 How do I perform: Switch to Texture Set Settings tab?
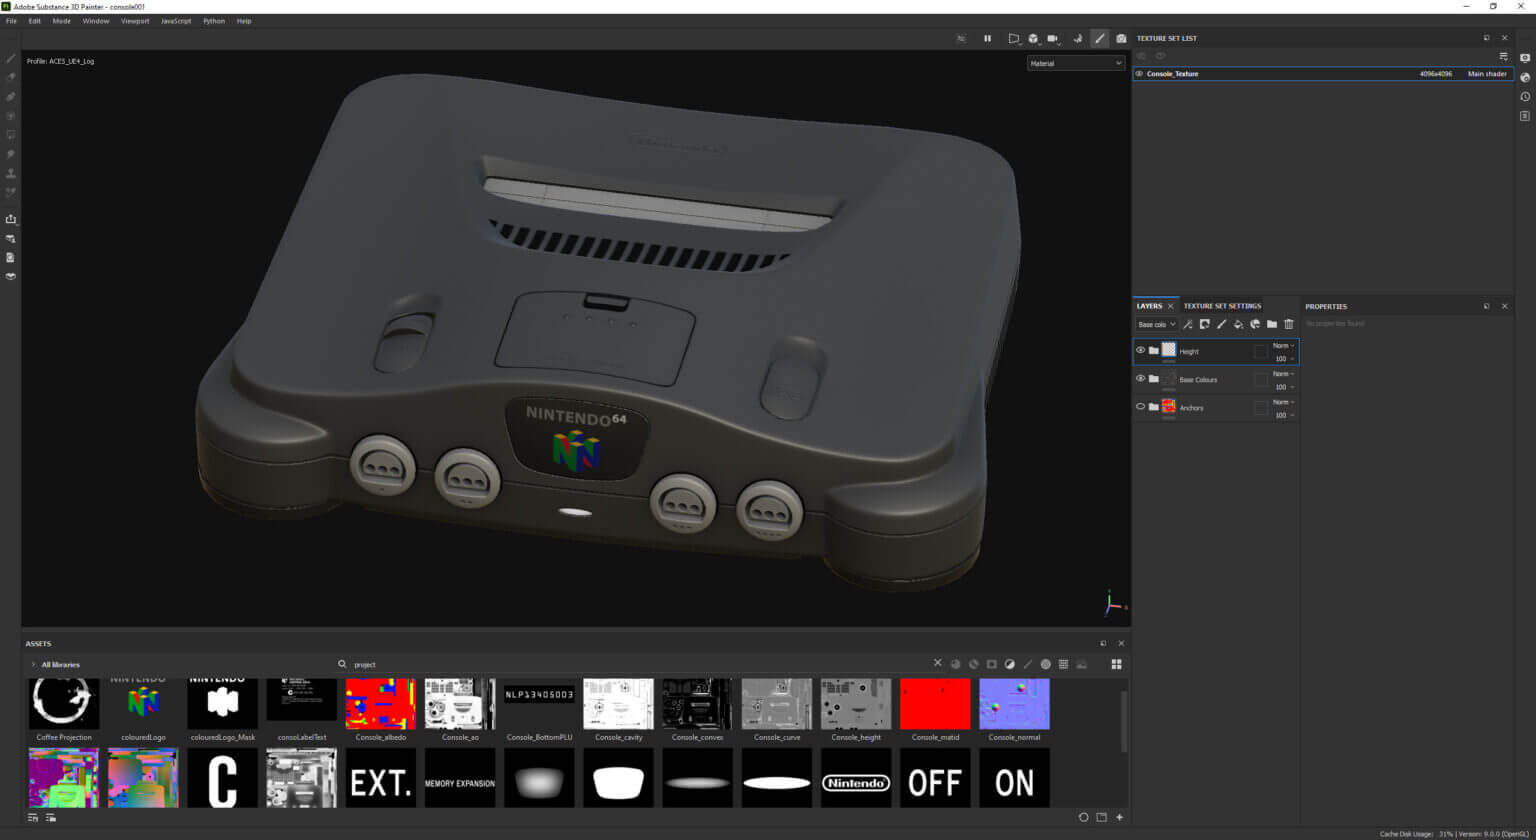tap(1222, 306)
